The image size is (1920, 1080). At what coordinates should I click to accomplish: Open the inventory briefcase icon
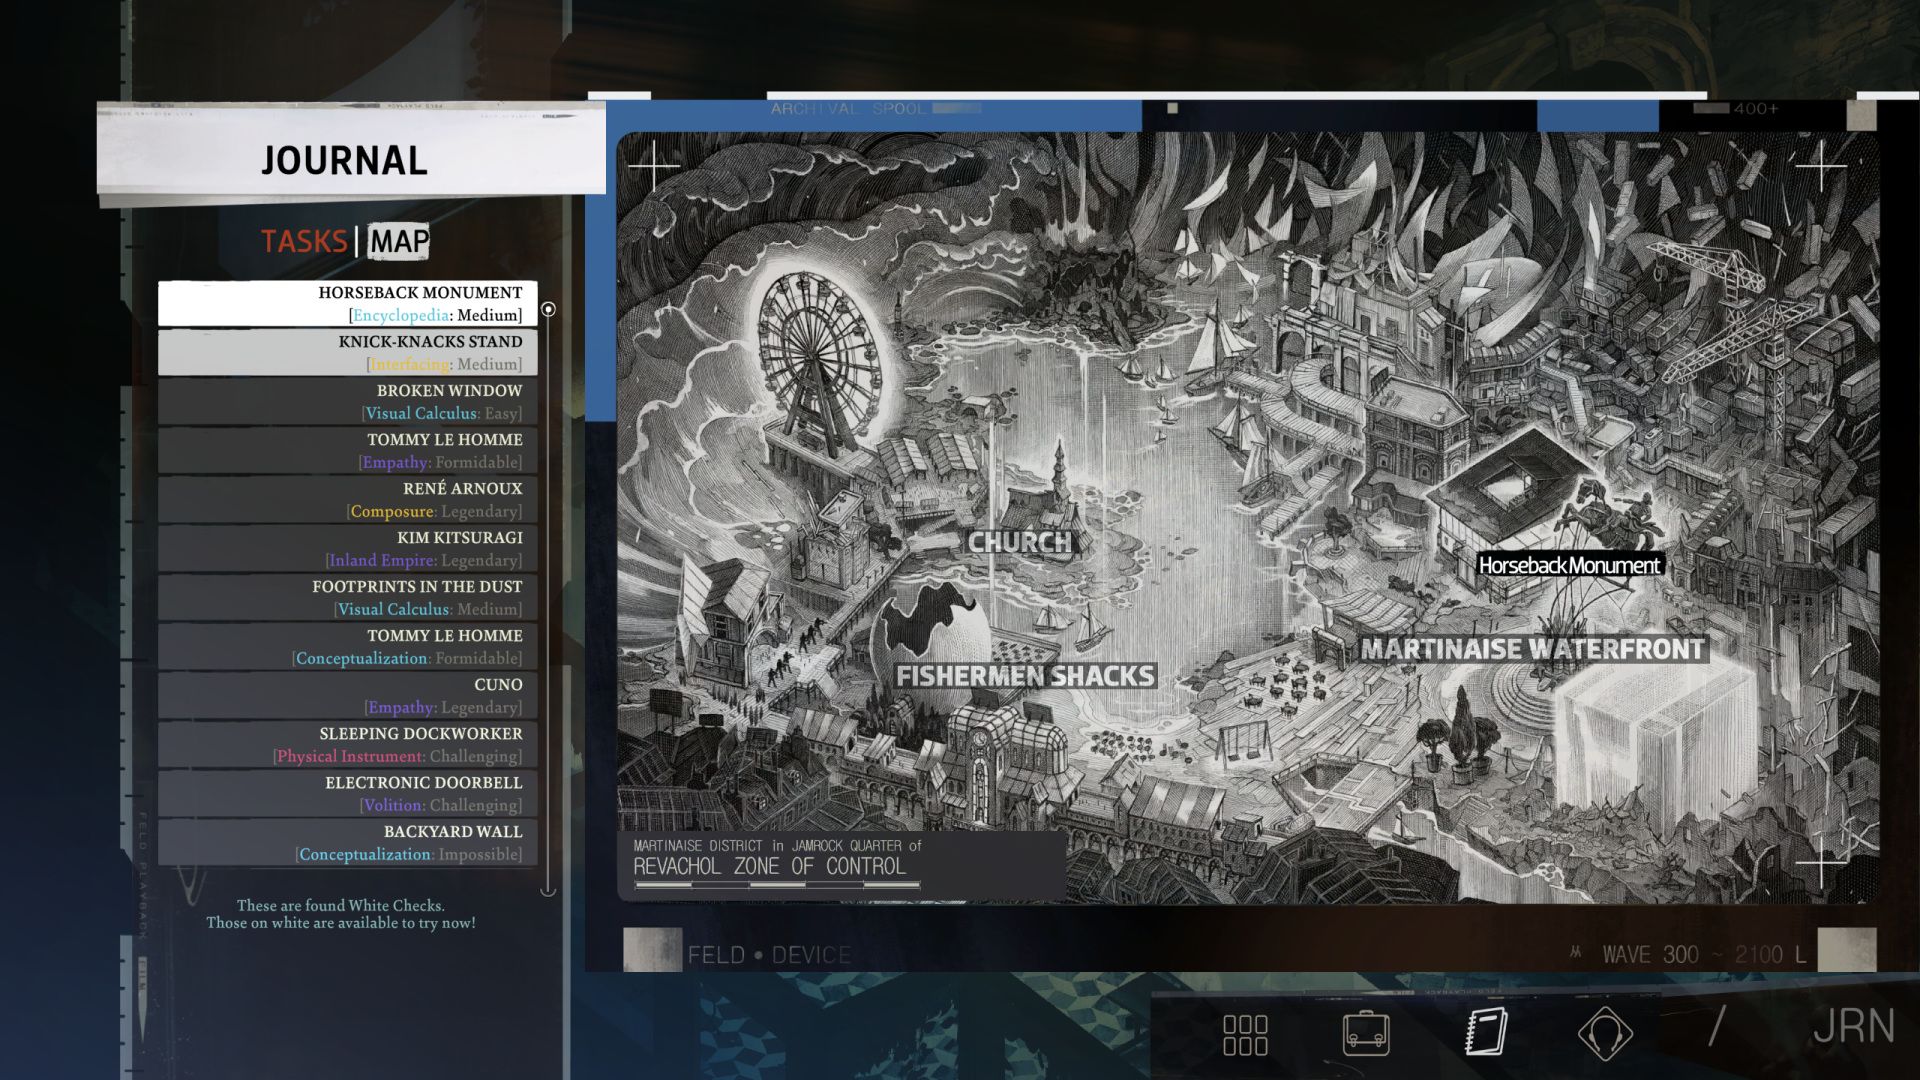[1366, 1033]
